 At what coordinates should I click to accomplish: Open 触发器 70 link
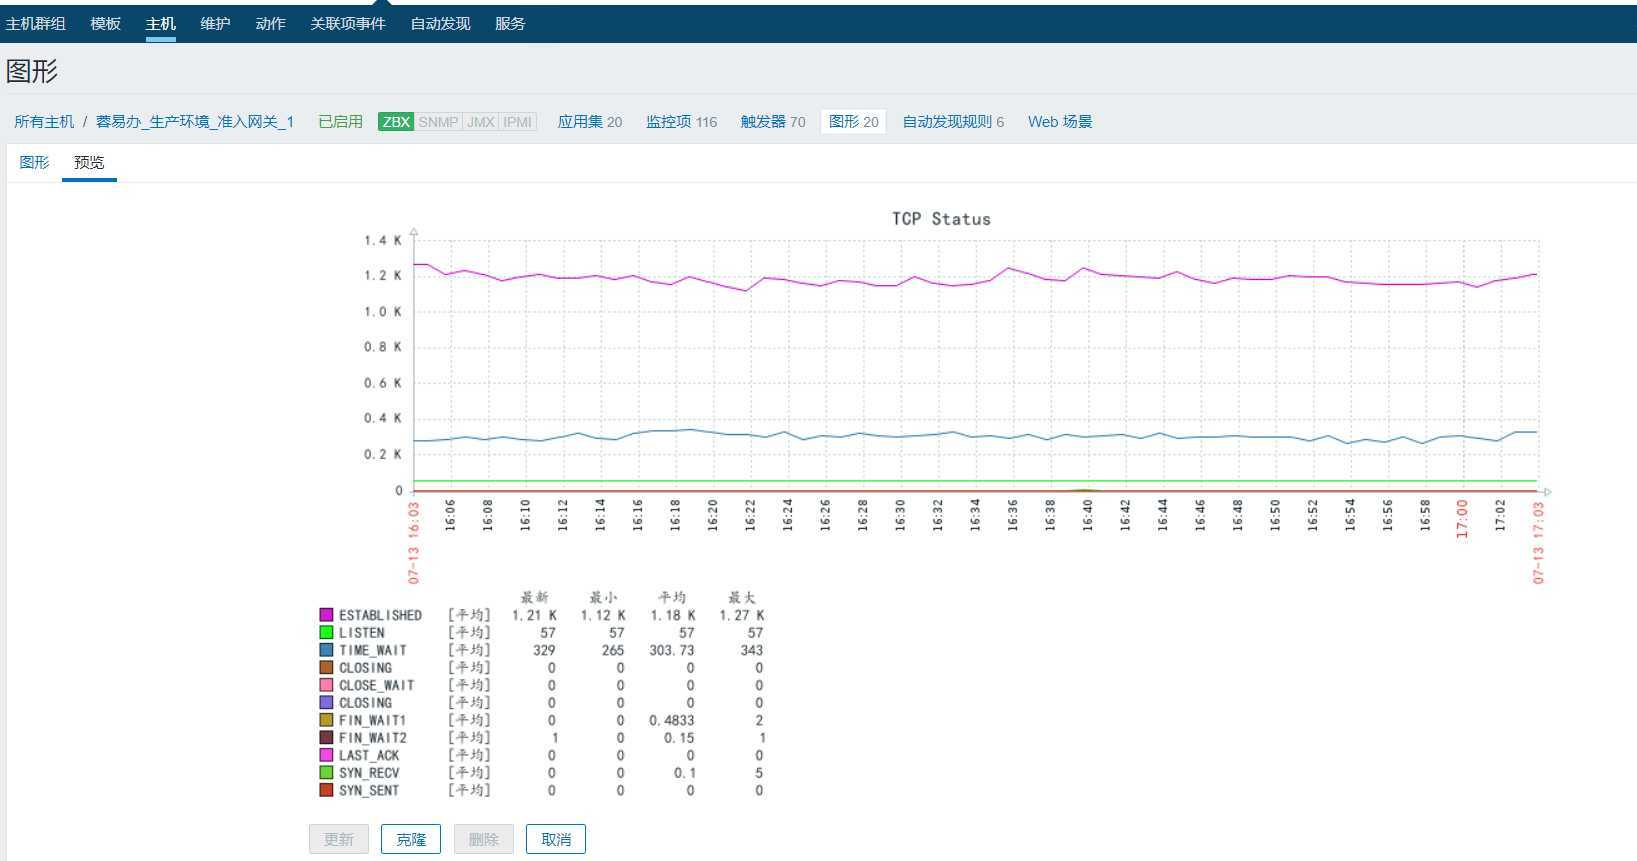tap(772, 122)
